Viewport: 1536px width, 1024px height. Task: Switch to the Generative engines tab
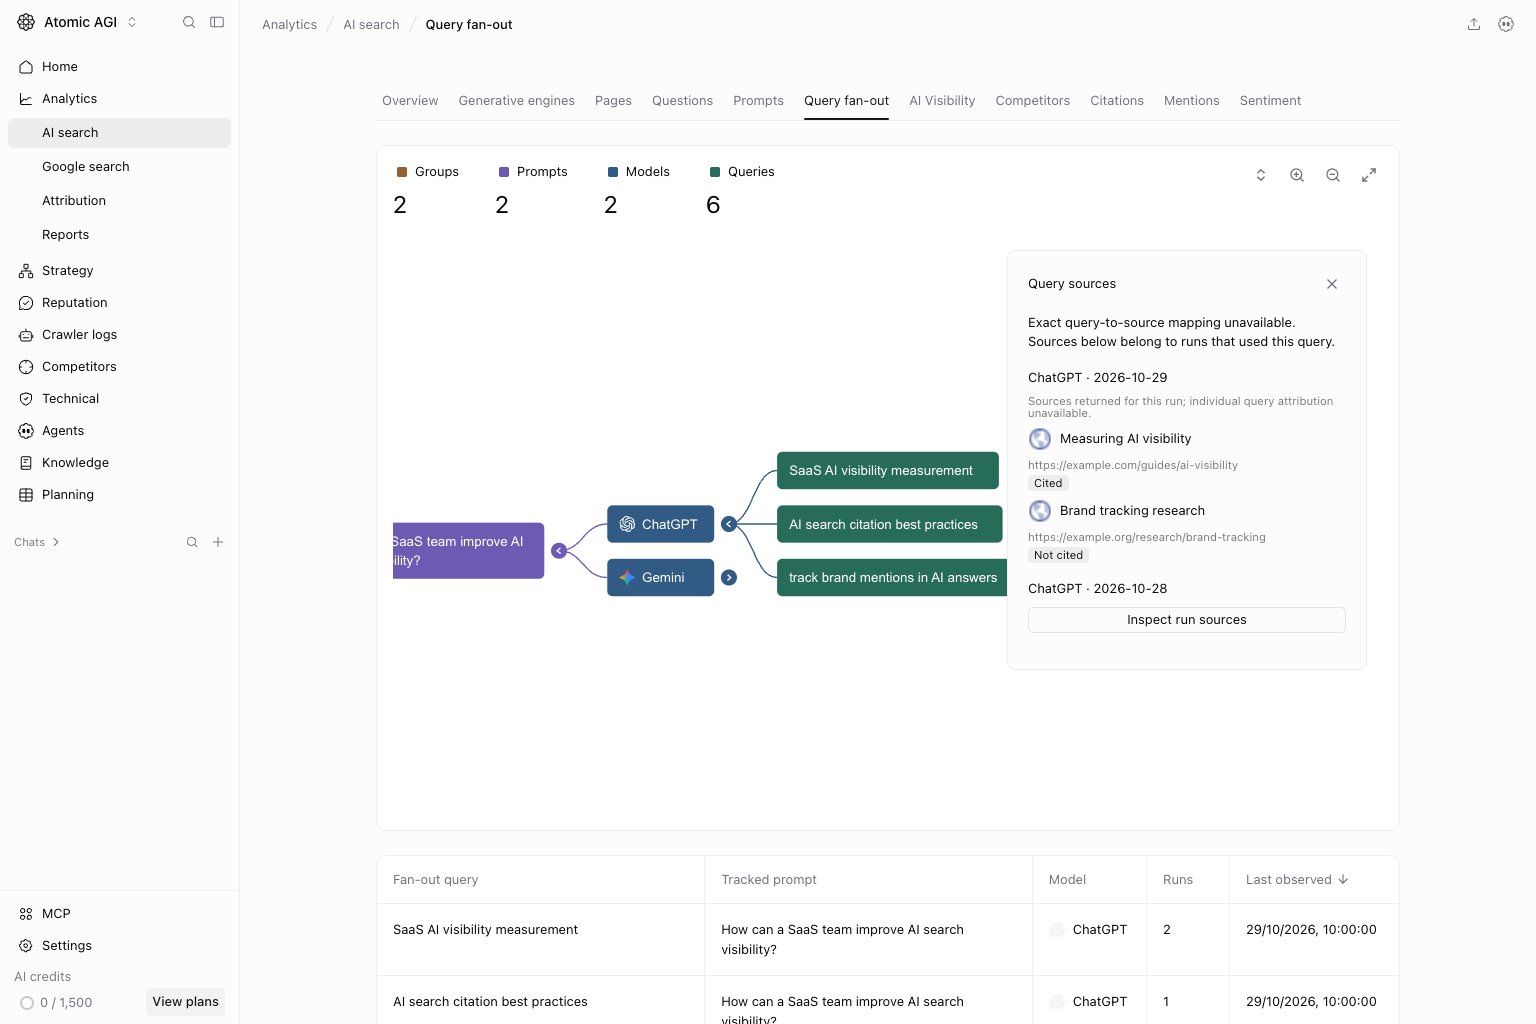tap(516, 101)
